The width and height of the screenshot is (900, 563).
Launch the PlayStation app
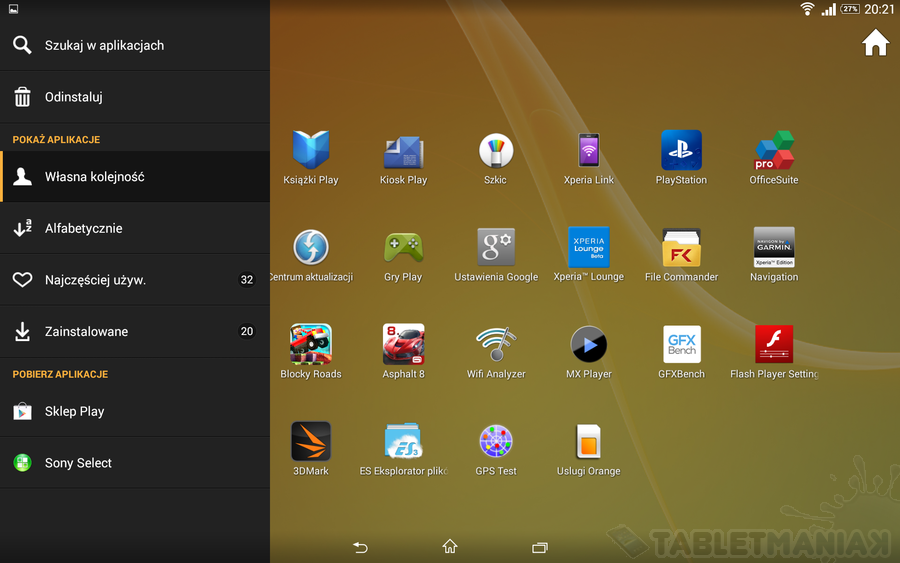point(681,152)
